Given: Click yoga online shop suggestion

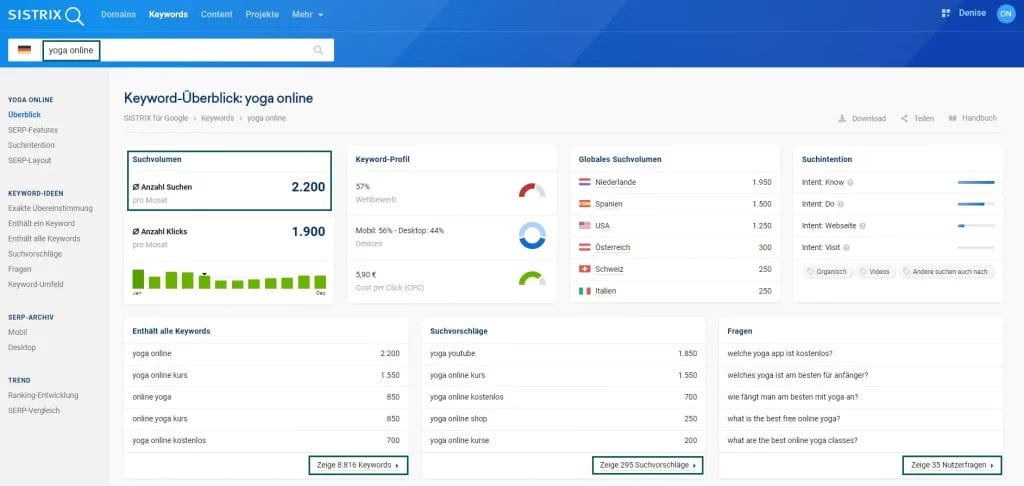Looking at the screenshot, I should (x=458, y=419).
